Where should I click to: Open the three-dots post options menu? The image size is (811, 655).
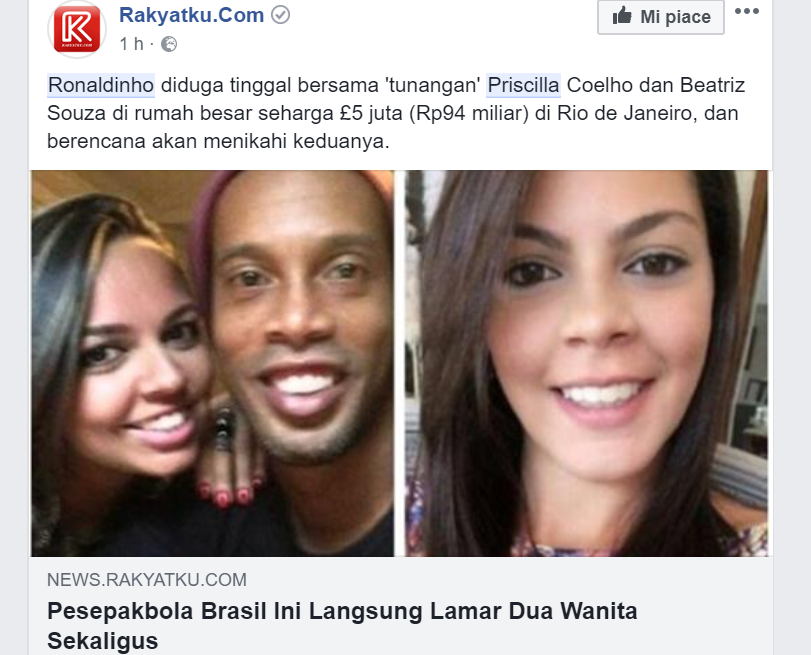[747, 11]
